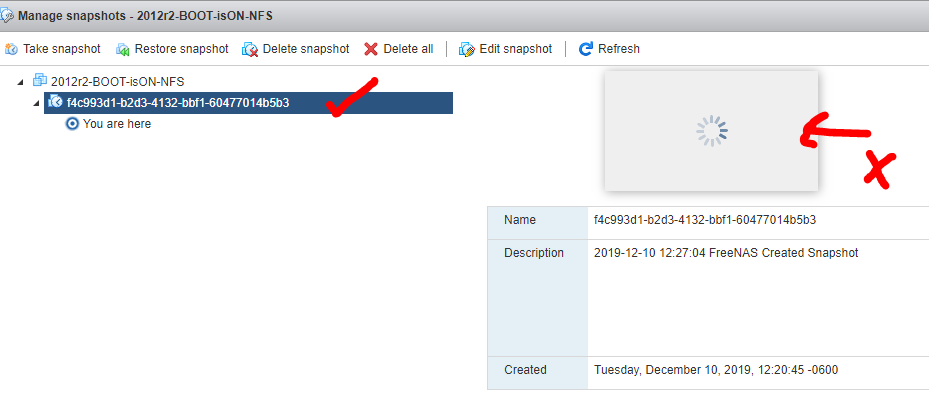Click the snapshot Description text value
The image size is (929, 405).
tap(726, 253)
